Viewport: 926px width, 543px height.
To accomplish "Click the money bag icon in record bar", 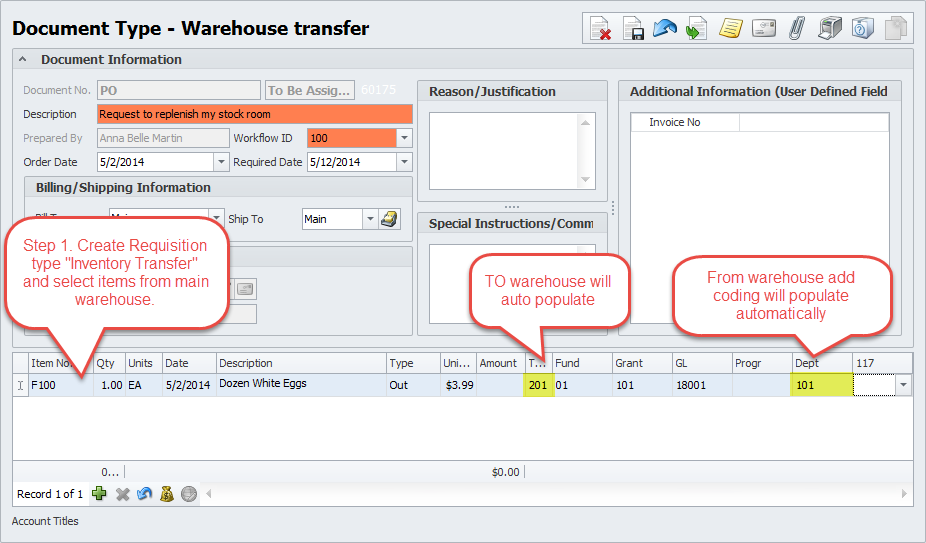I will [x=166, y=494].
